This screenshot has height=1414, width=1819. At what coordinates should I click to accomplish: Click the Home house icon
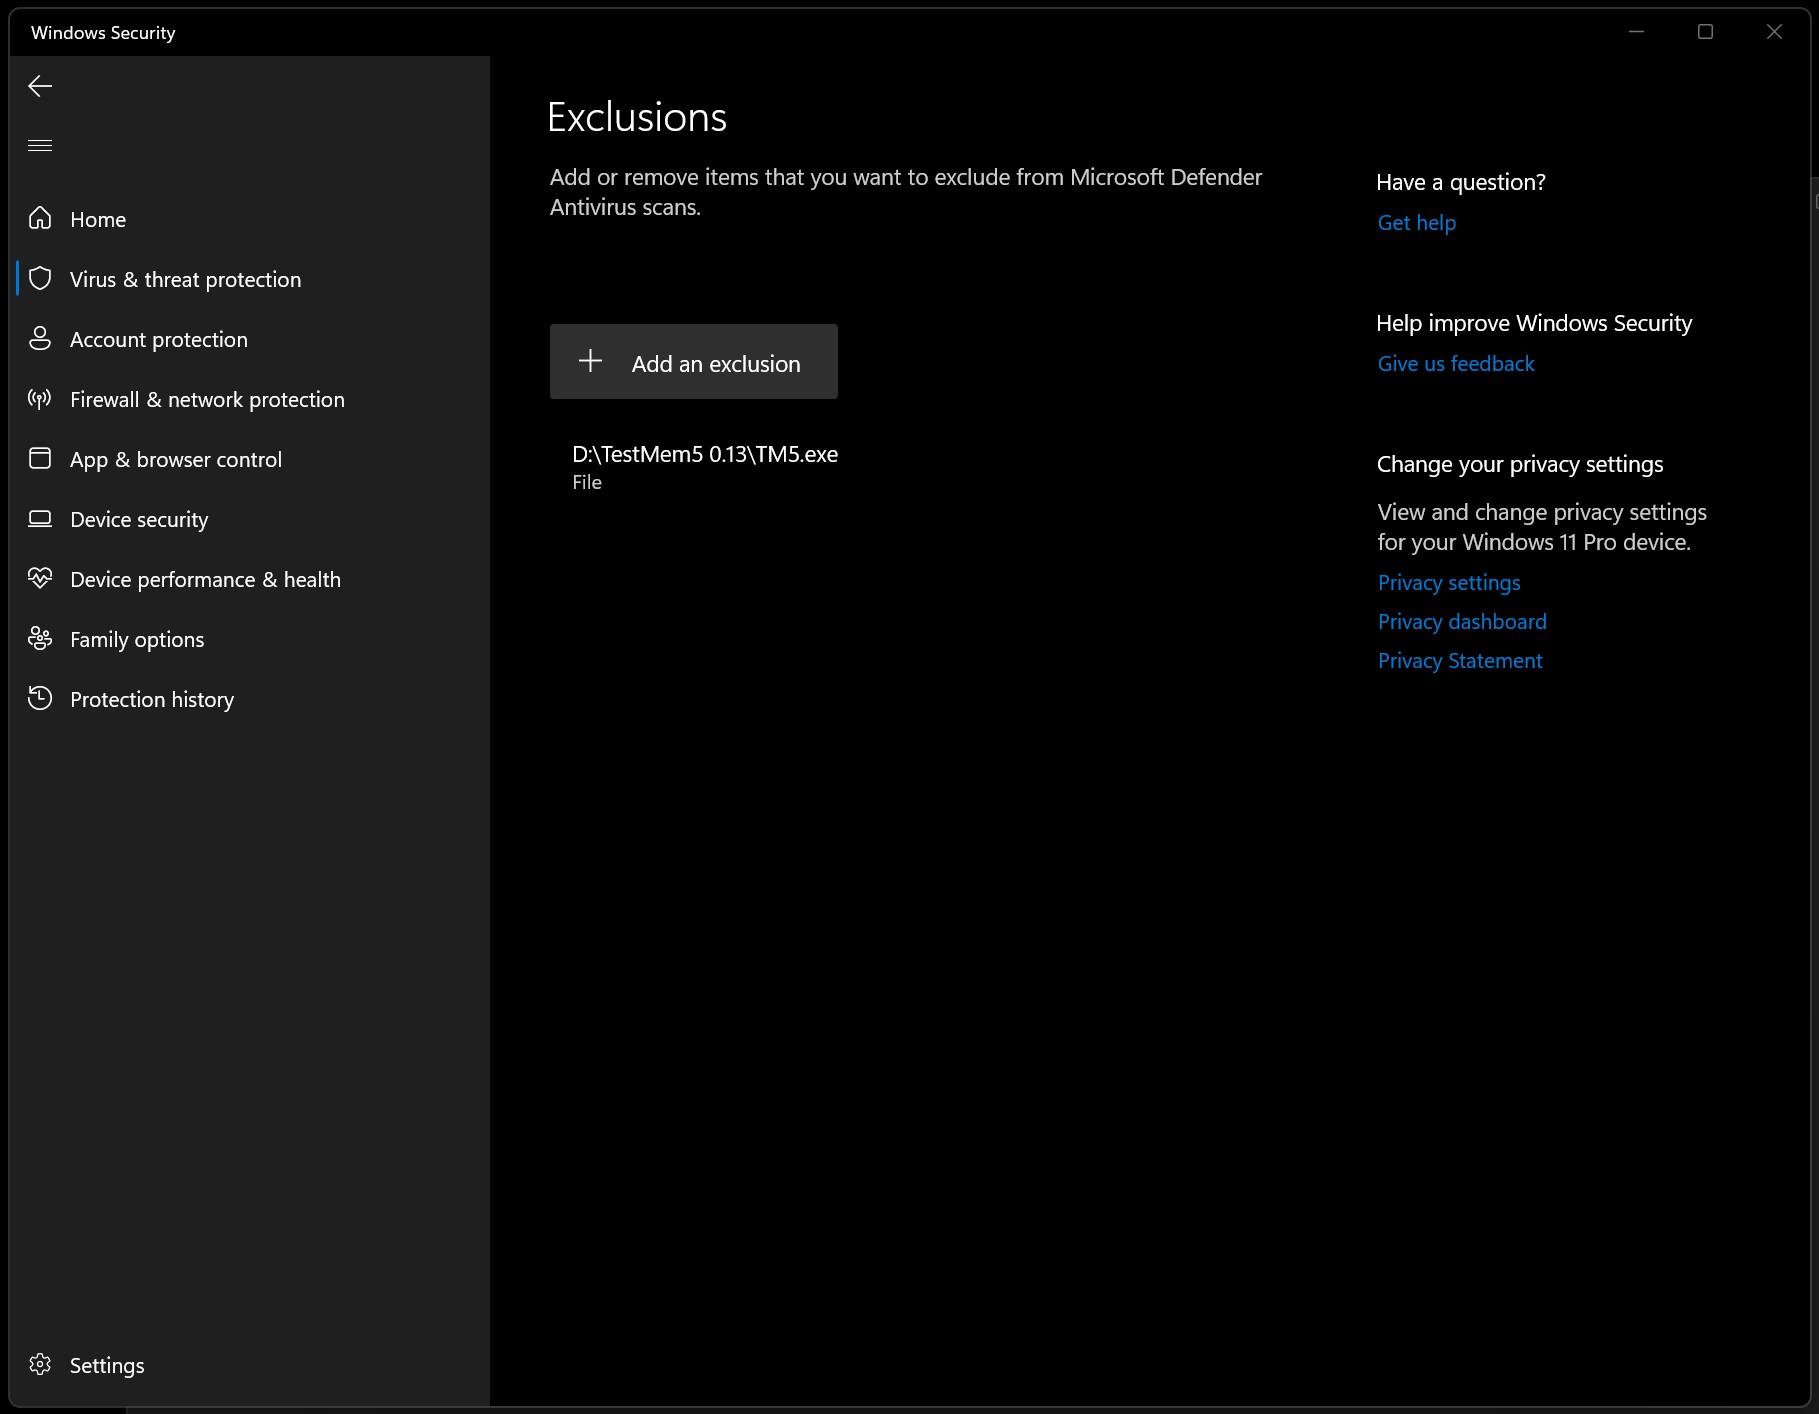tap(40, 218)
